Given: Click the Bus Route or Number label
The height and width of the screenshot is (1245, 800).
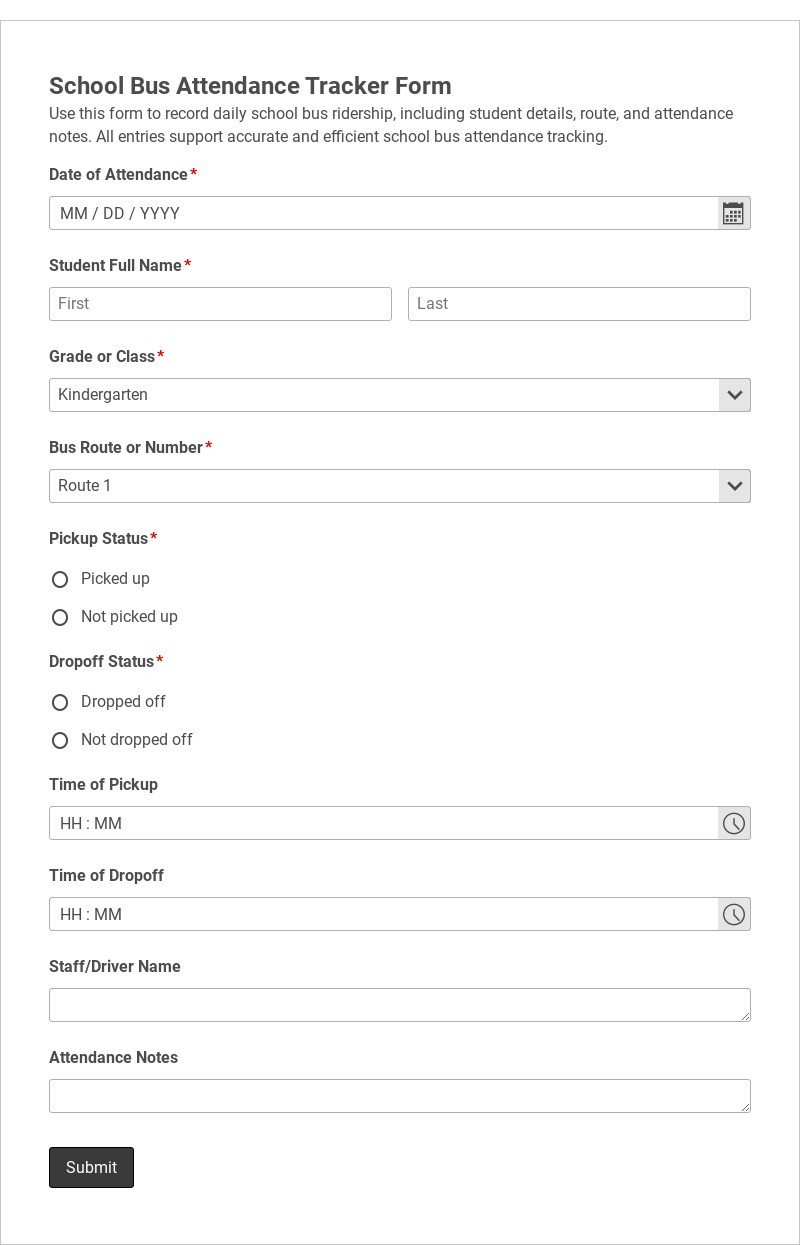Looking at the screenshot, I should [x=126, y=447].
